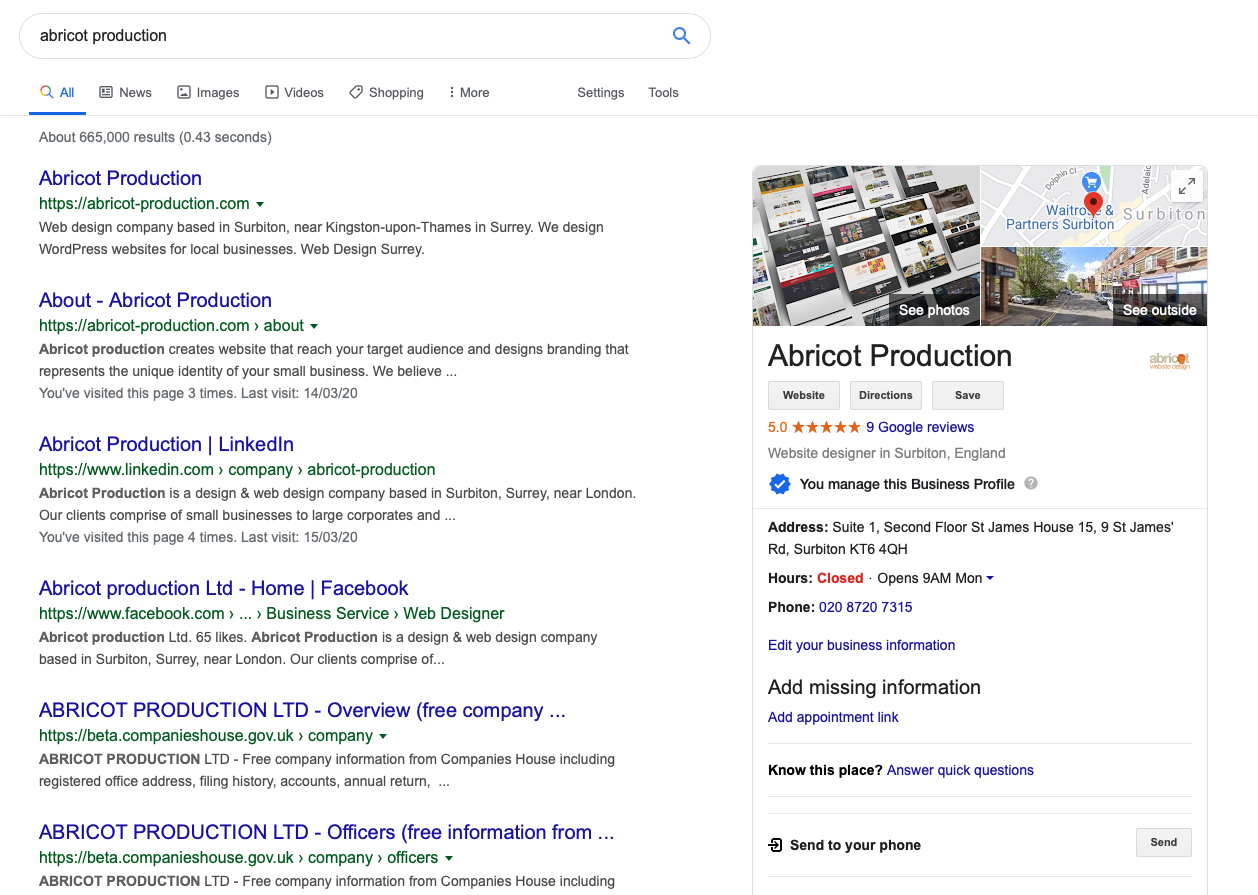The height and width of the screenshot is (895, 1258).
Task: Expand dropdown arrow after companieshouse › company URL
Action: (383, 736)
